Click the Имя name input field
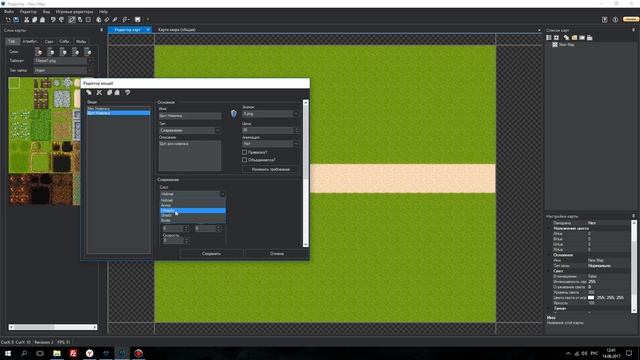 190,116
